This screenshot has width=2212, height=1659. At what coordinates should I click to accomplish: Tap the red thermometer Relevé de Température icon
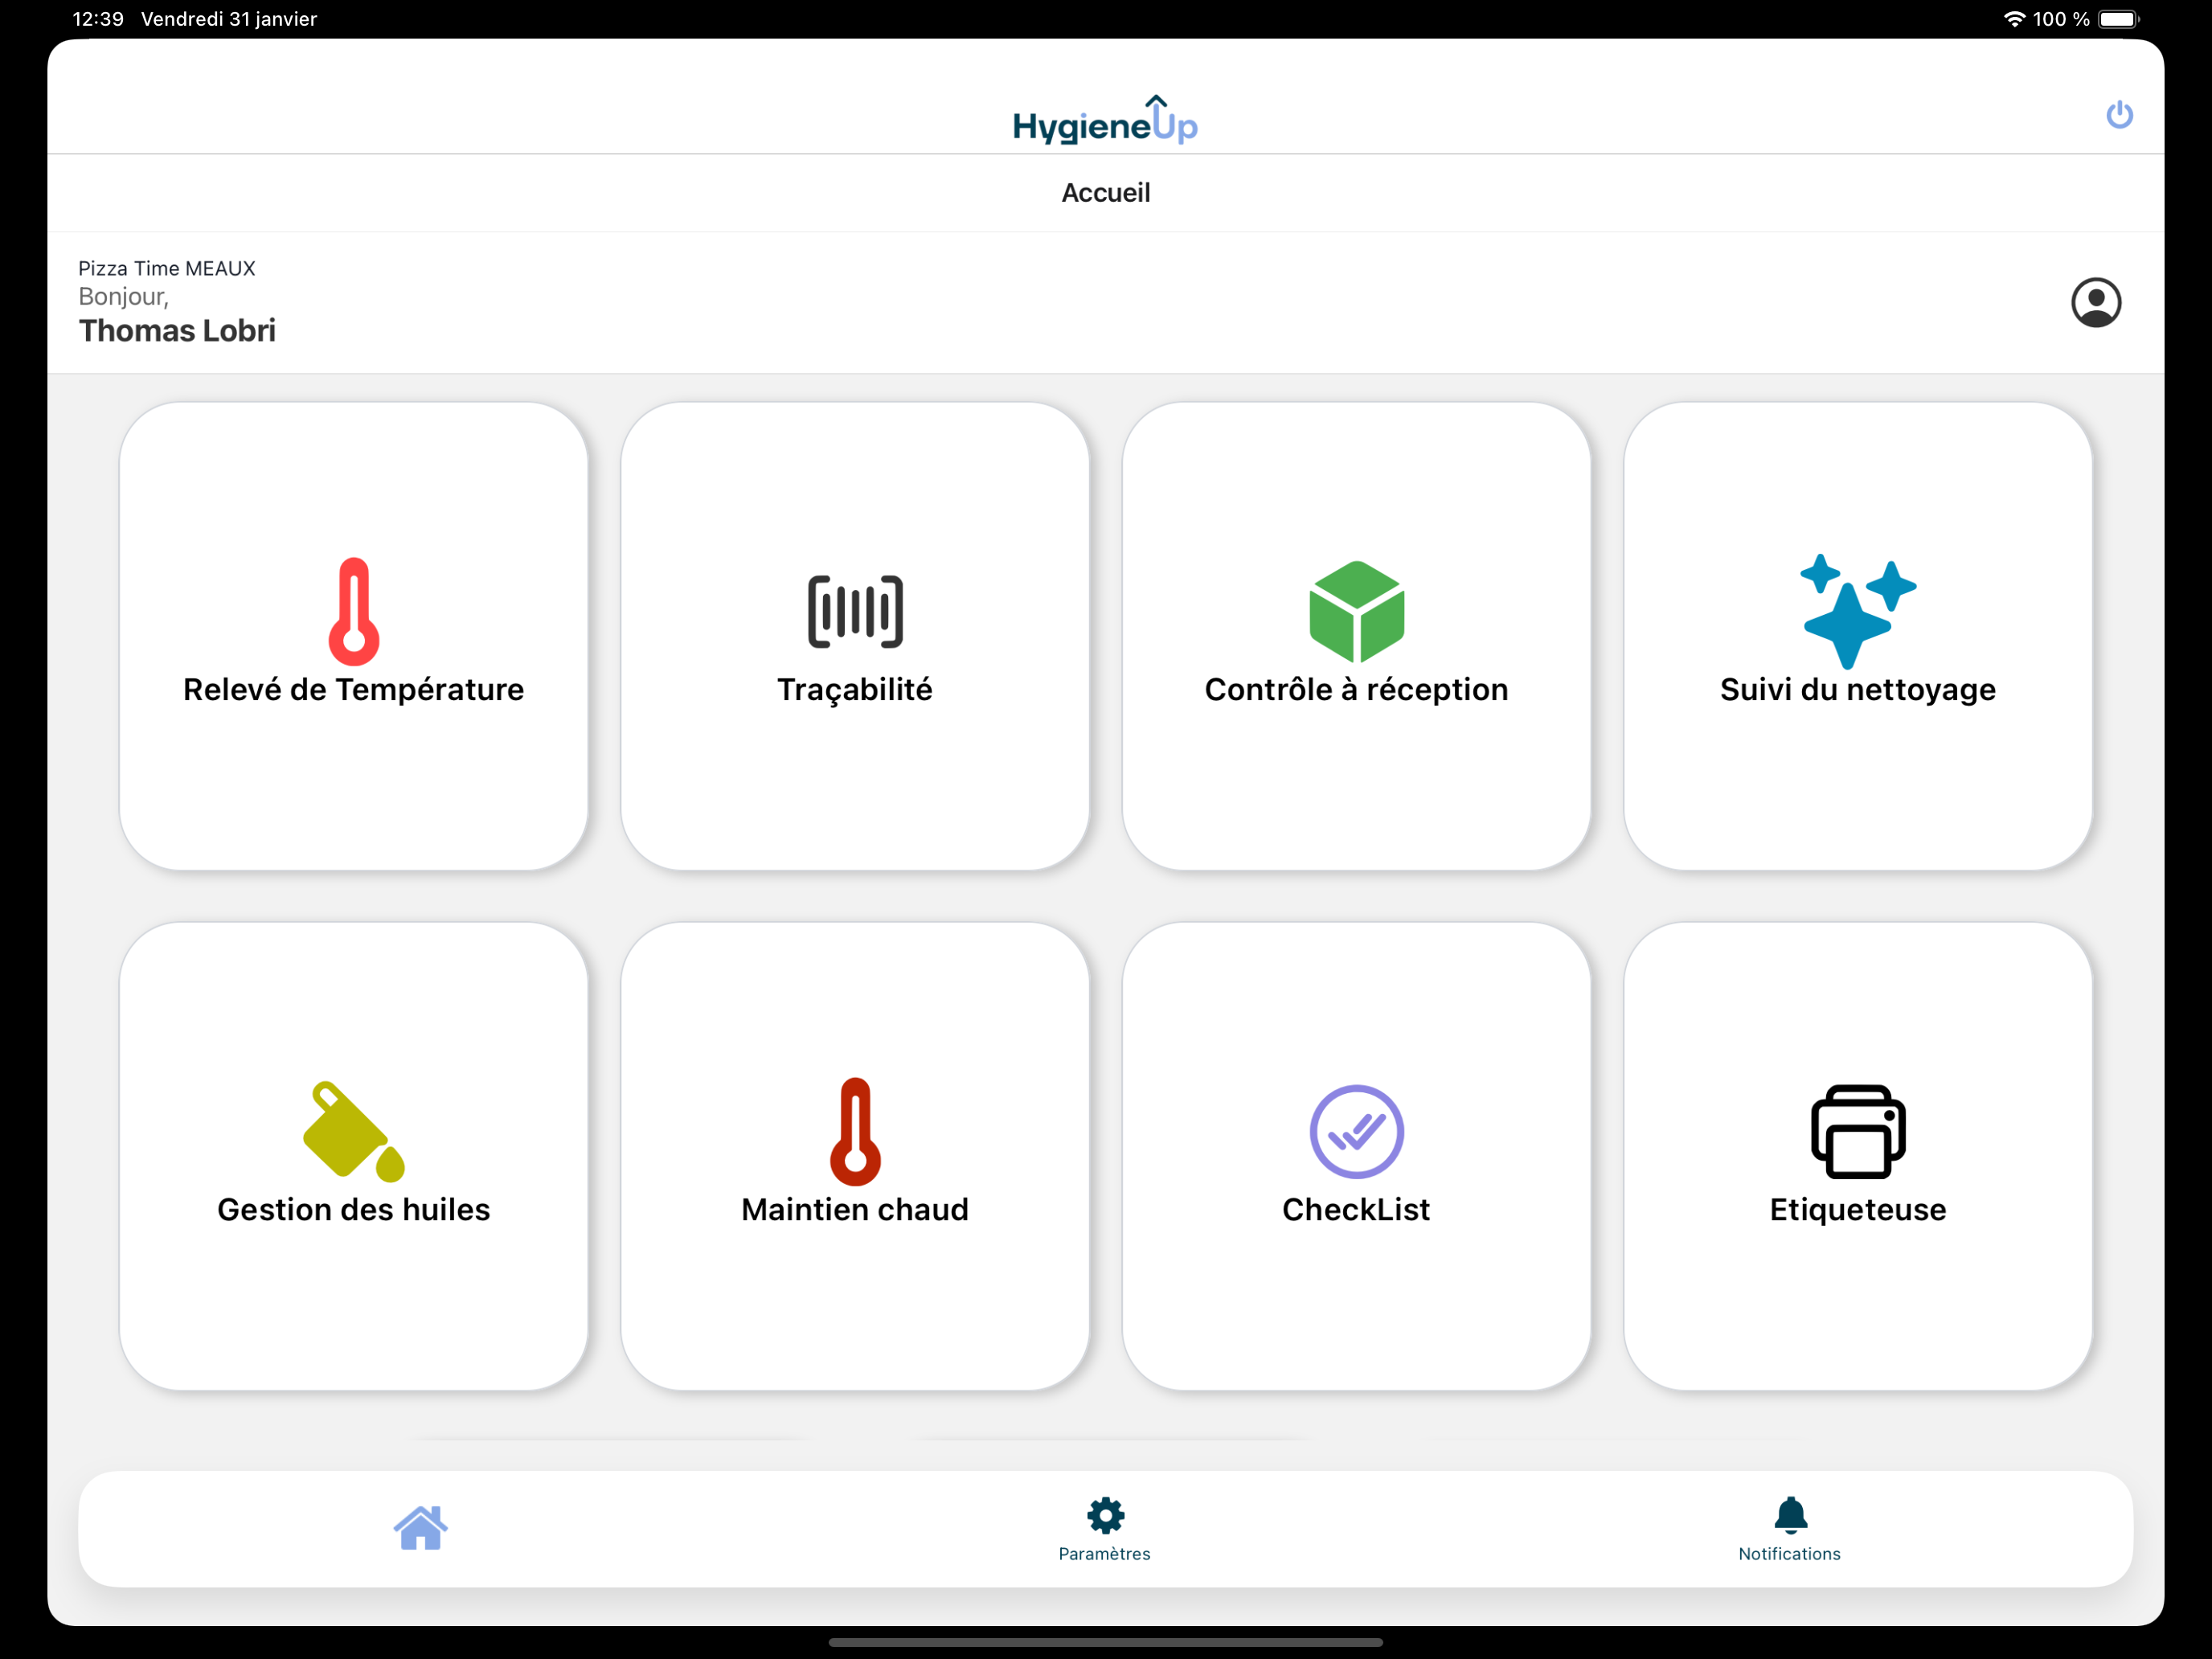(x=354, y=611)
